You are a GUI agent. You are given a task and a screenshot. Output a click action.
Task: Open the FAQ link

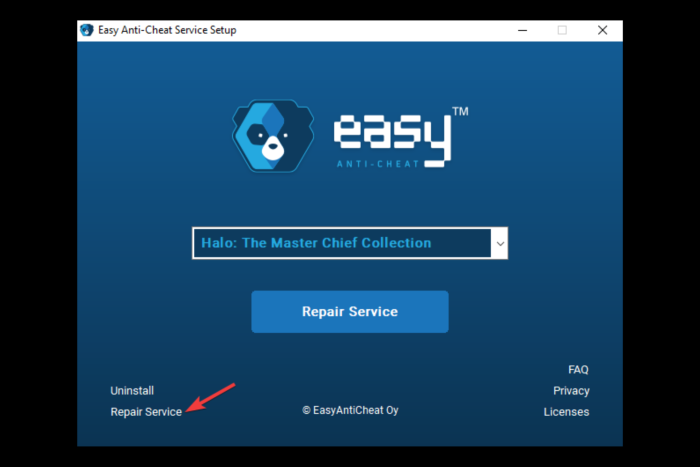tap(578, 370)
